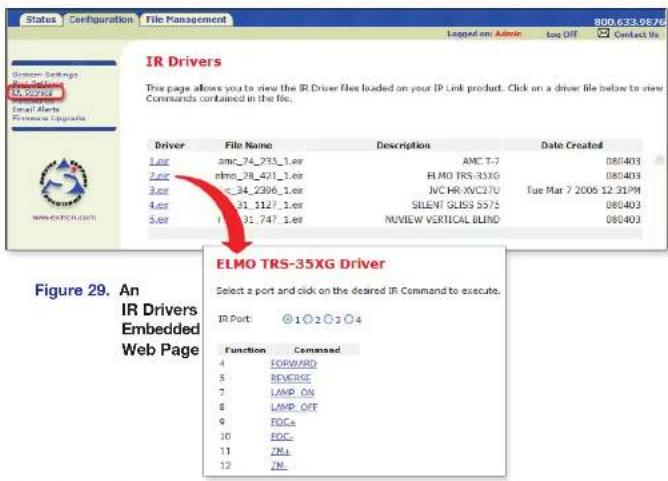Click the www.extron.com link

64,217
